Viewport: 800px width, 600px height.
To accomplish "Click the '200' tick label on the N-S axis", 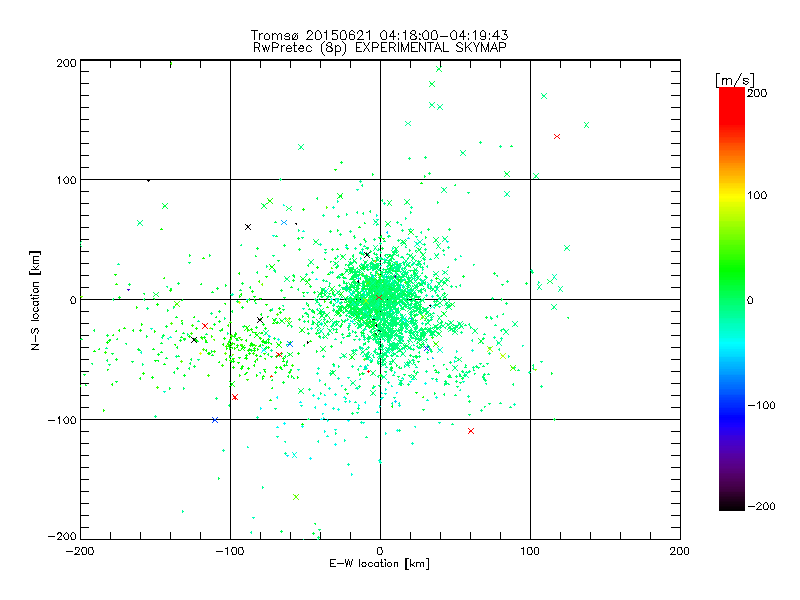I will [66, 63].
